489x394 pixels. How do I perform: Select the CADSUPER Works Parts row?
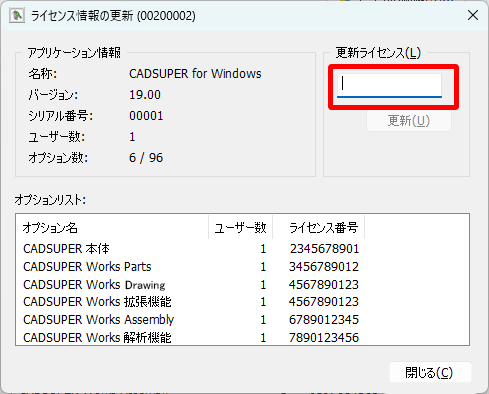(x=242, y=267)
